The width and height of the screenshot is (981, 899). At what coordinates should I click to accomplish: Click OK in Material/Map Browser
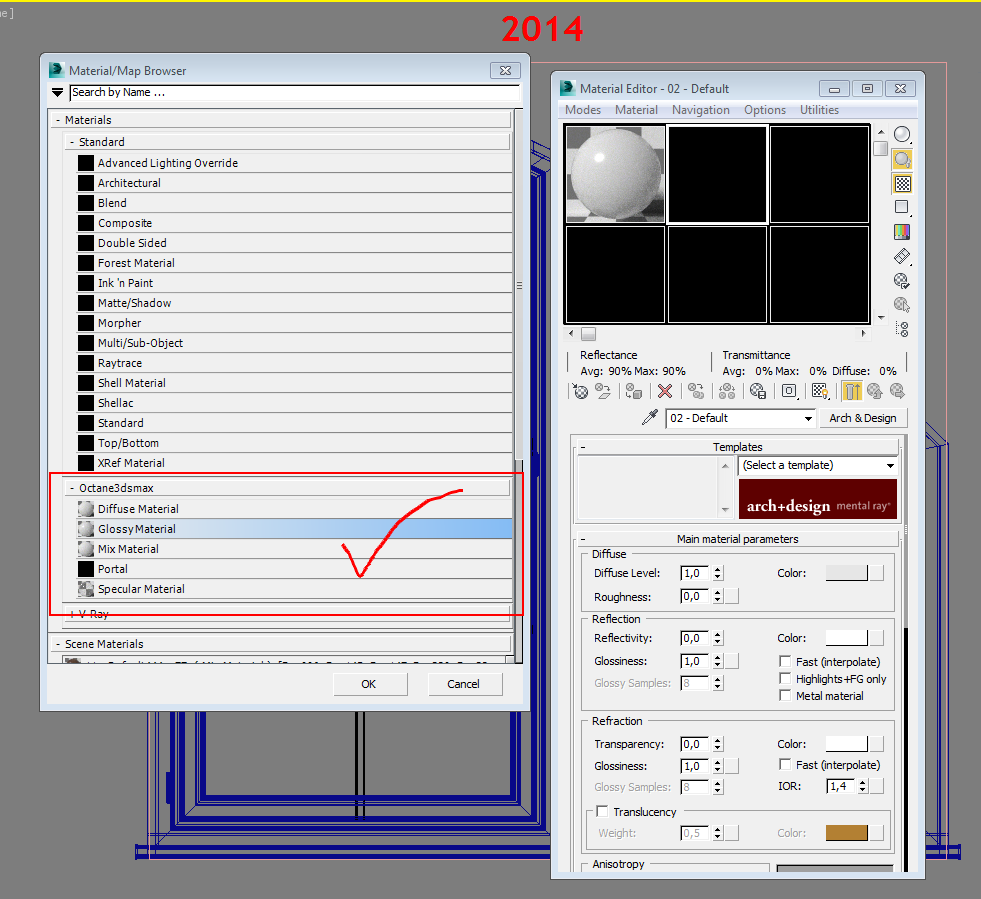(x=369, y=684)
